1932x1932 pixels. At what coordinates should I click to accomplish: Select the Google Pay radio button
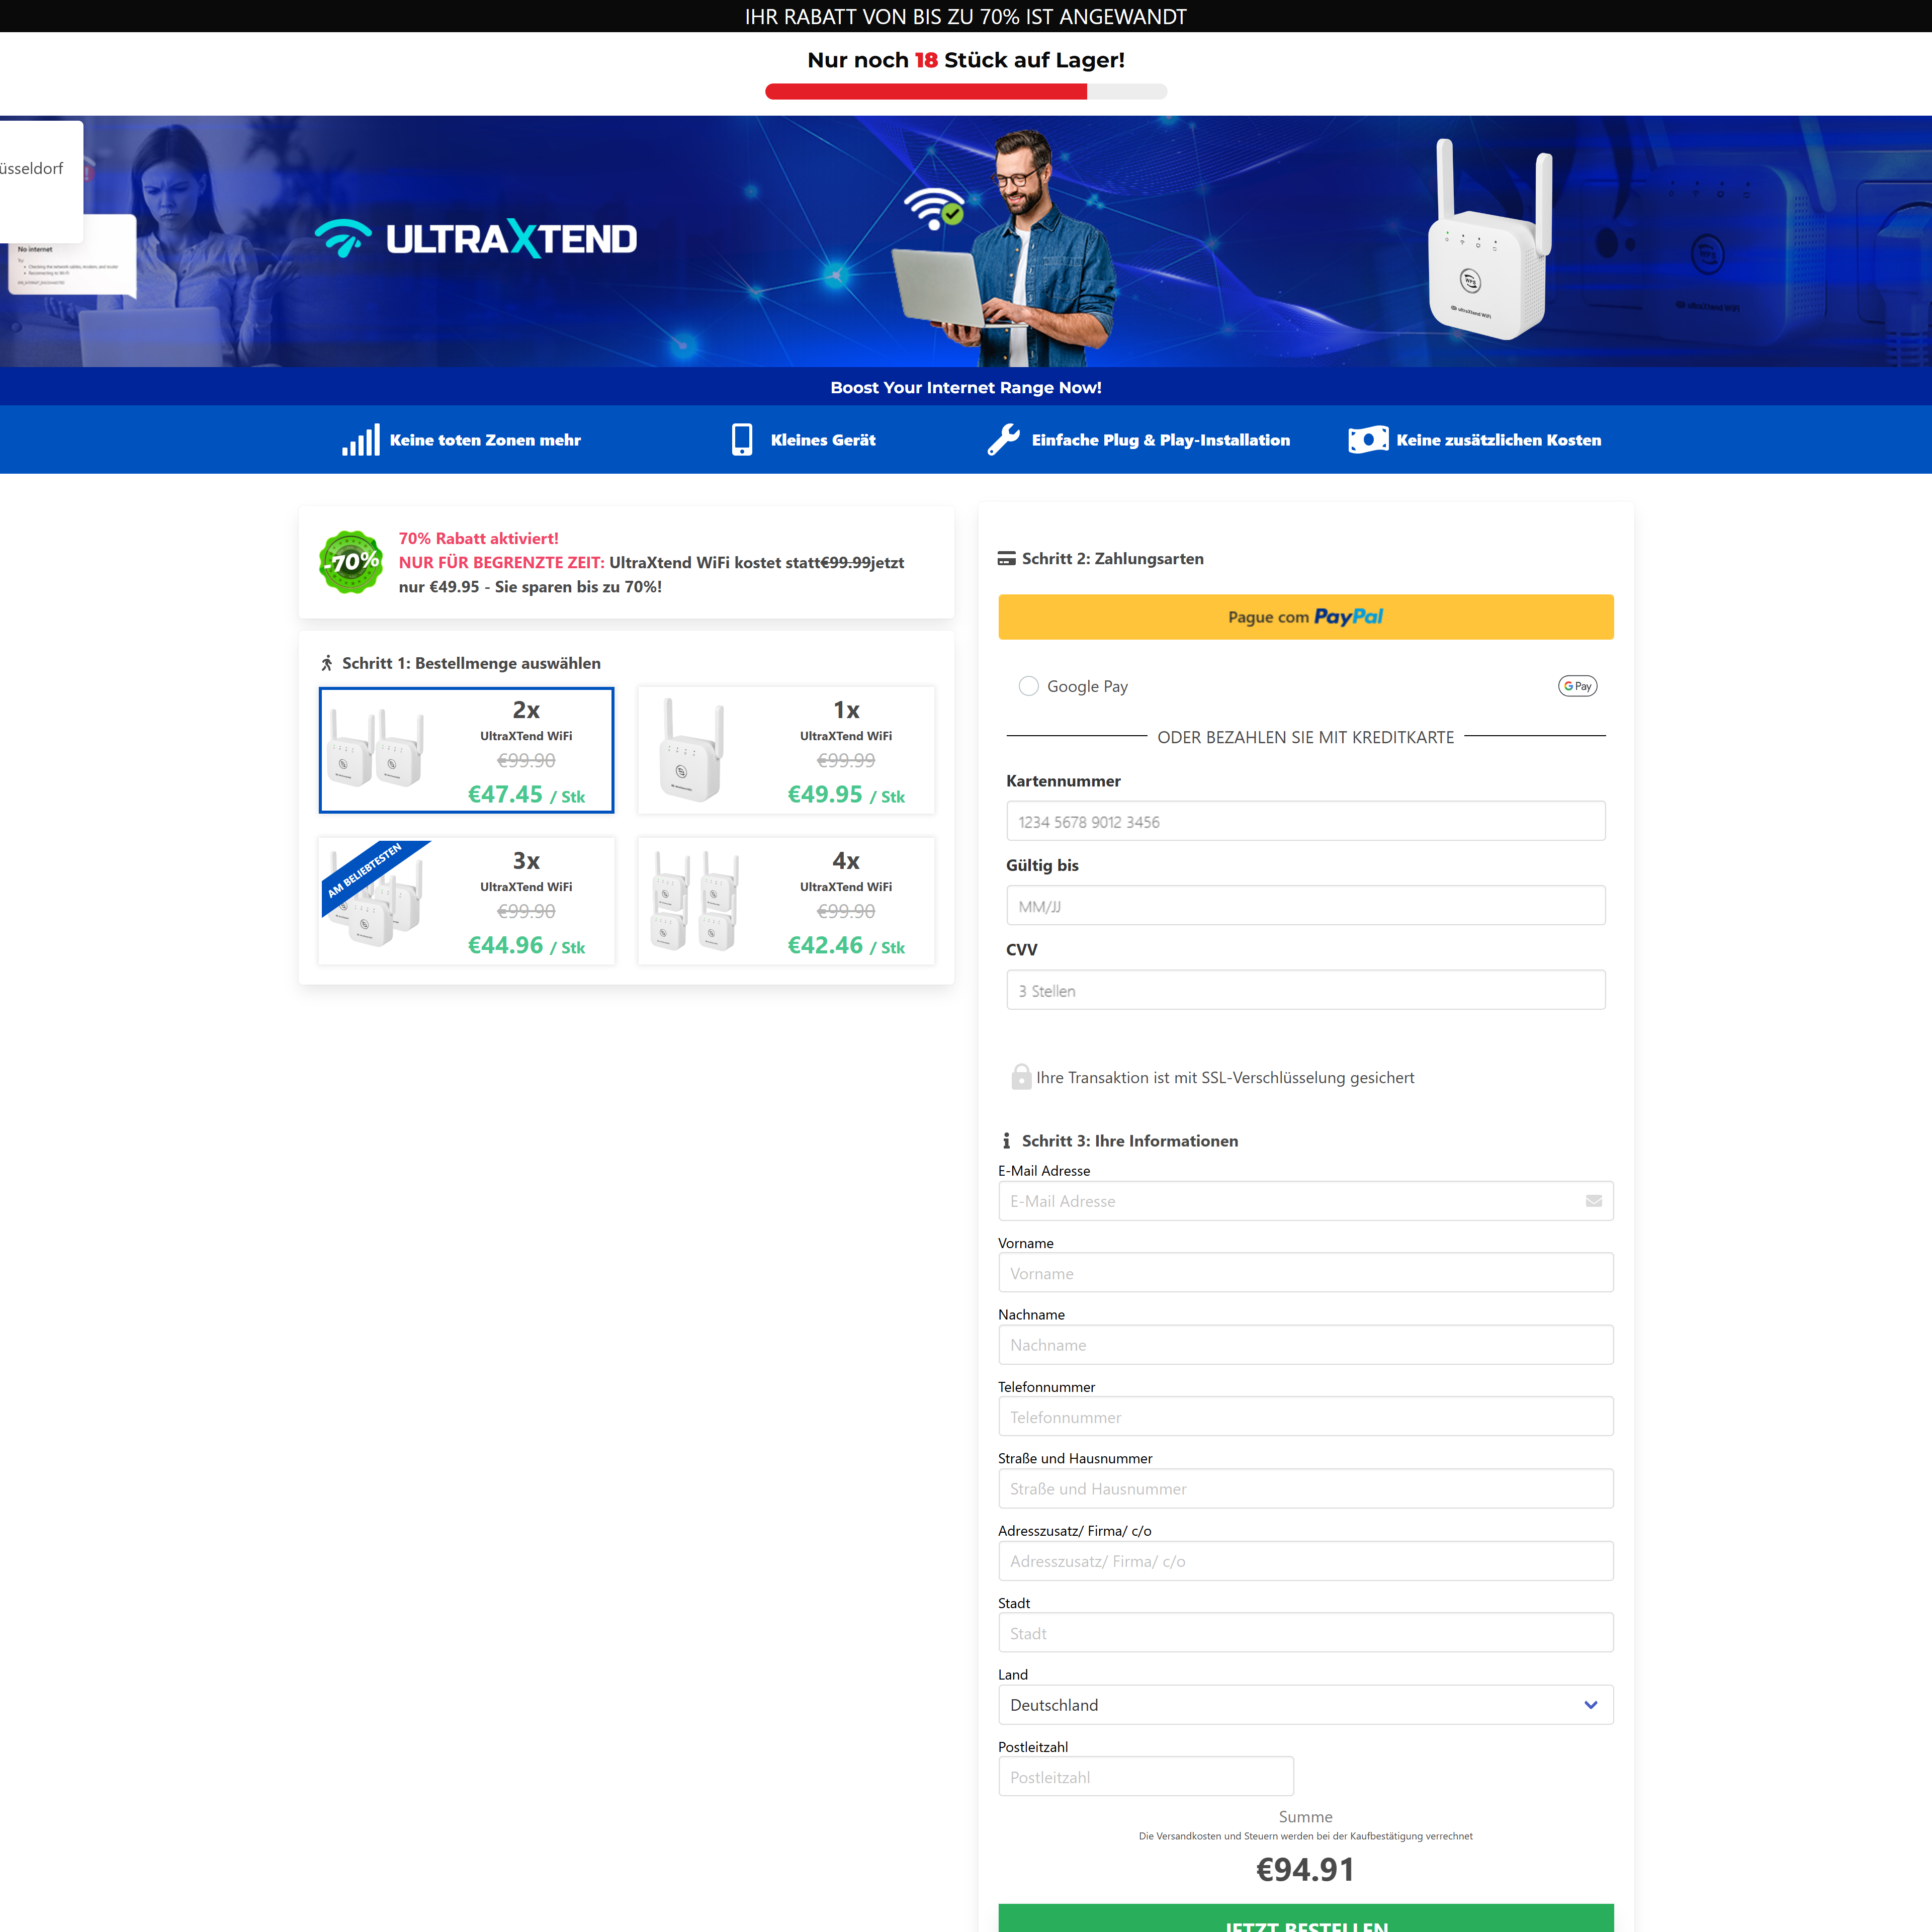(x=1028, y=686)
